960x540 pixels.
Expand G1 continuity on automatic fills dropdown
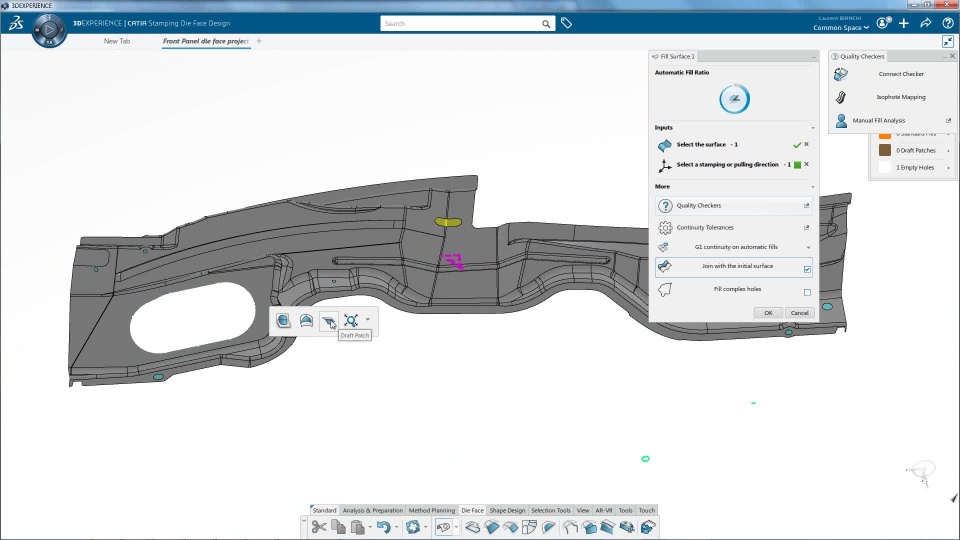click(809, 247)
